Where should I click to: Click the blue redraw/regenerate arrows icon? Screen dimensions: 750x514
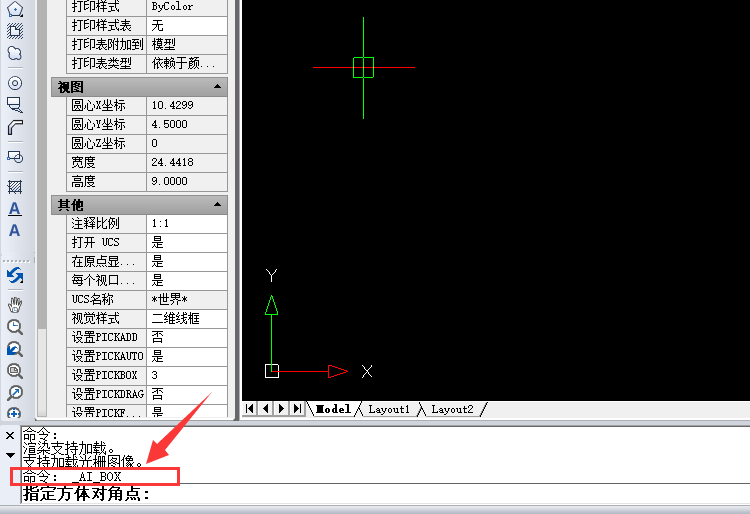(x=15, y=275)
